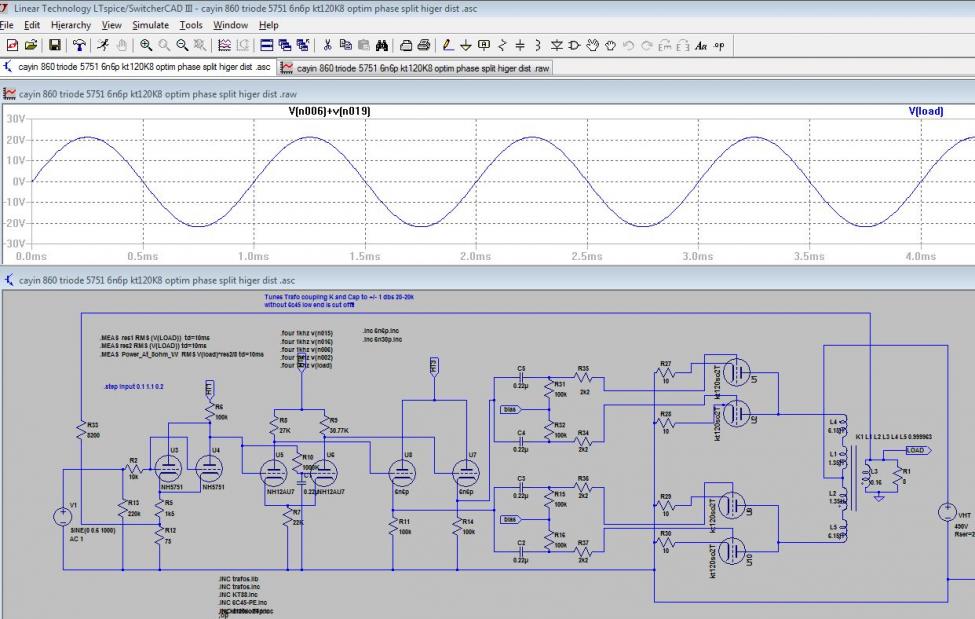
Task: Save the schematic with the floppy icon
Action: pyautogui.click(x=55, y=45)
